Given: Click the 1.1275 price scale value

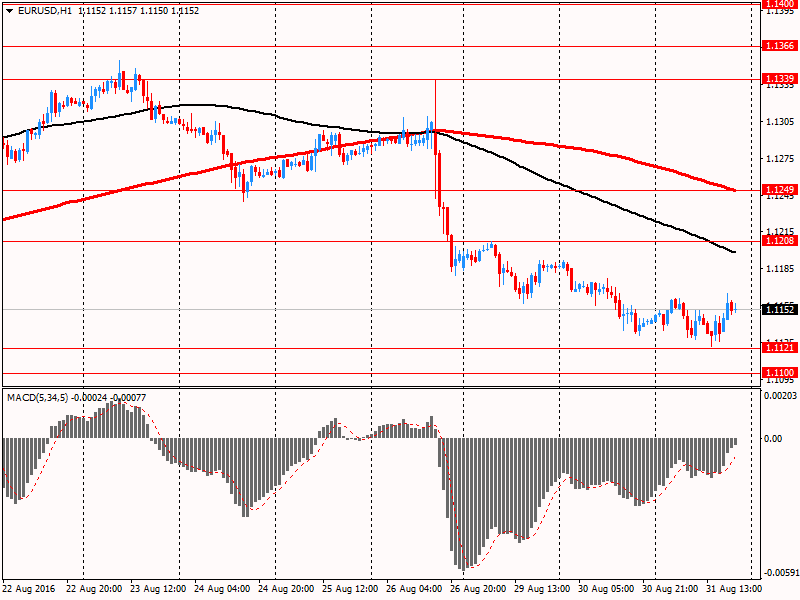Looking at the screenshot, I should click(780, 159).
